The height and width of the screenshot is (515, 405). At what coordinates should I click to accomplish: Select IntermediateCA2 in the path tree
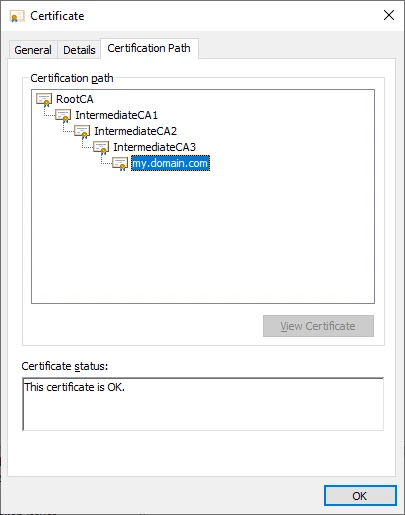tap(135, 131)
